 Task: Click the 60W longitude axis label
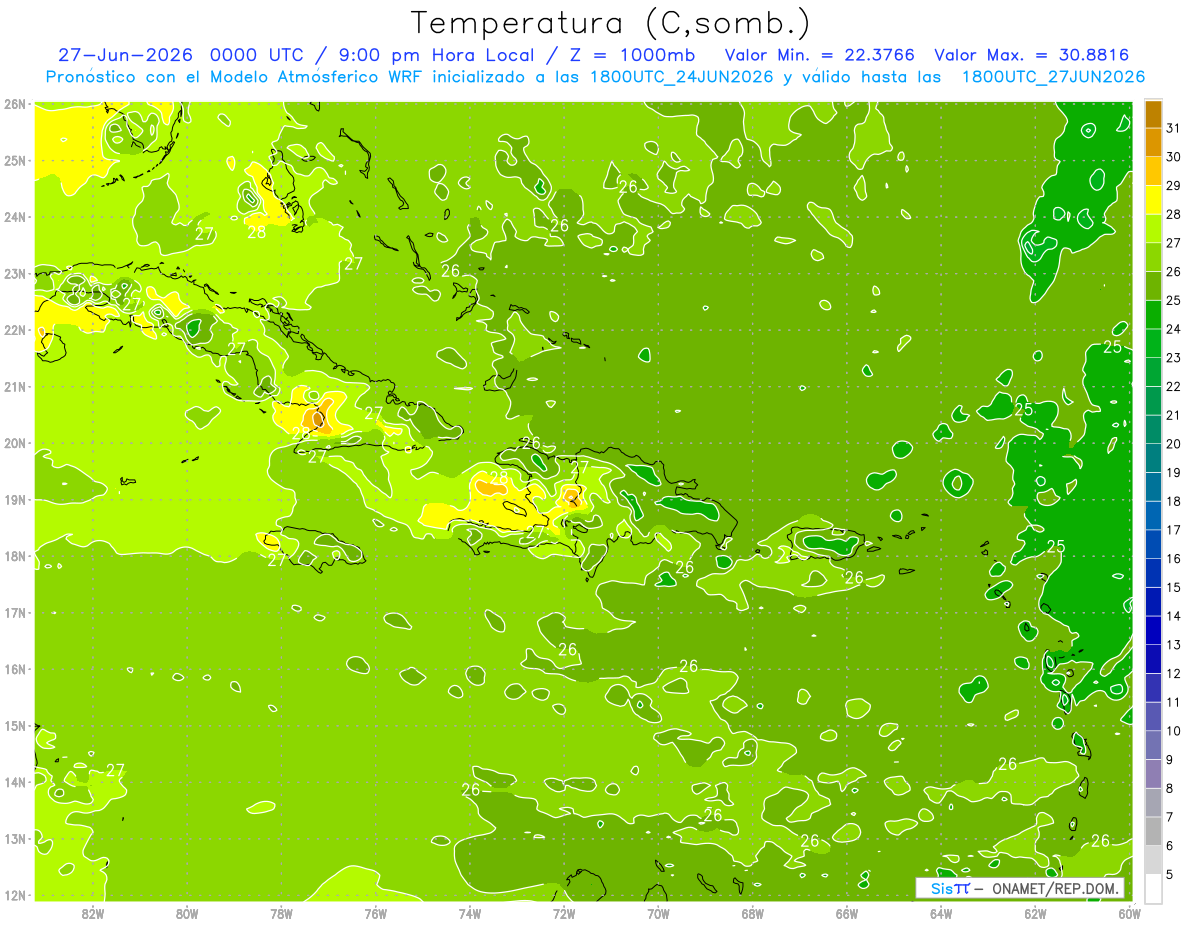tap(1130, 914)
